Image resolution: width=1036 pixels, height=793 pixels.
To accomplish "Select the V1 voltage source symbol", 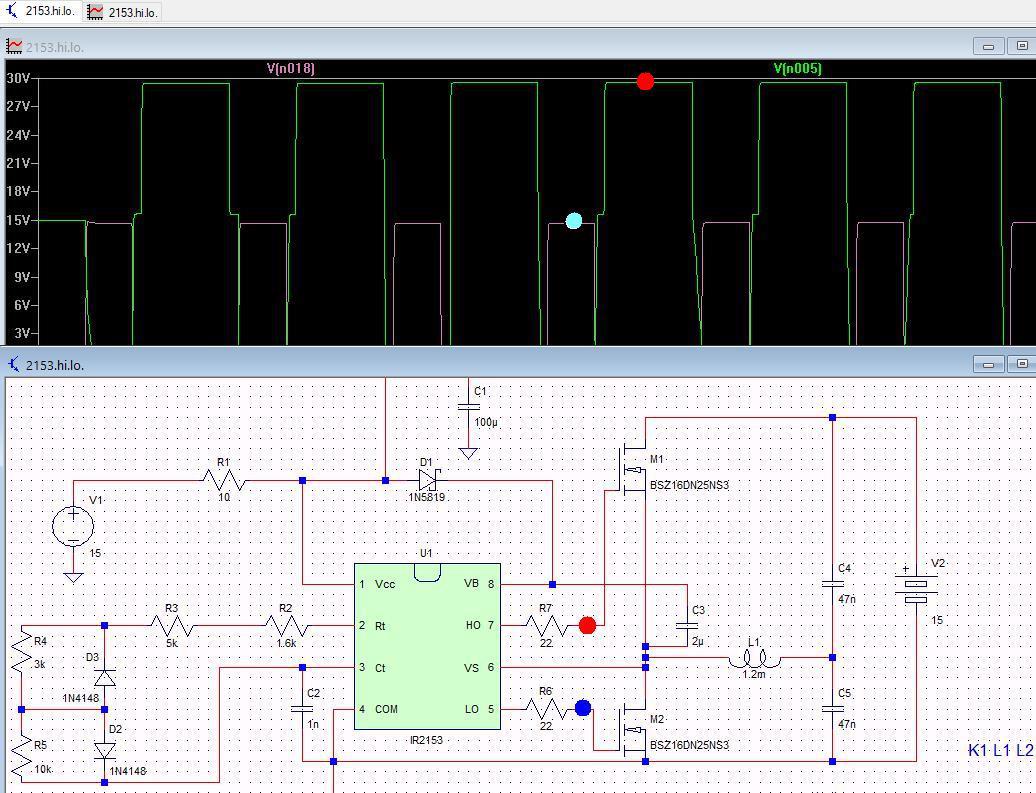I will click(73, 527).
